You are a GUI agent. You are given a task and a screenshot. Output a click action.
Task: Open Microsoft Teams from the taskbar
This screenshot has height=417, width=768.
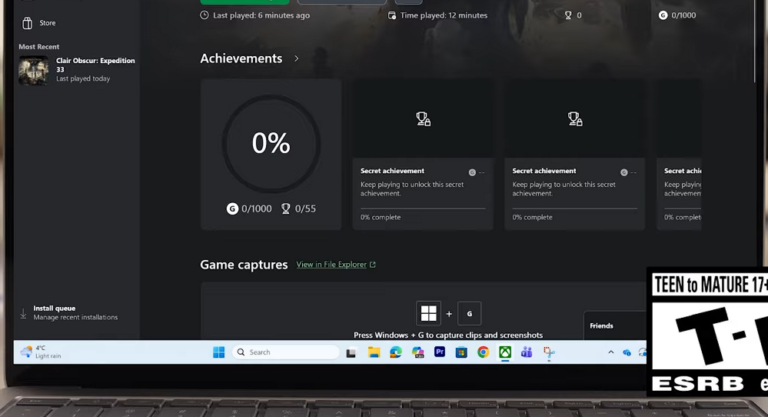point(526,352)
